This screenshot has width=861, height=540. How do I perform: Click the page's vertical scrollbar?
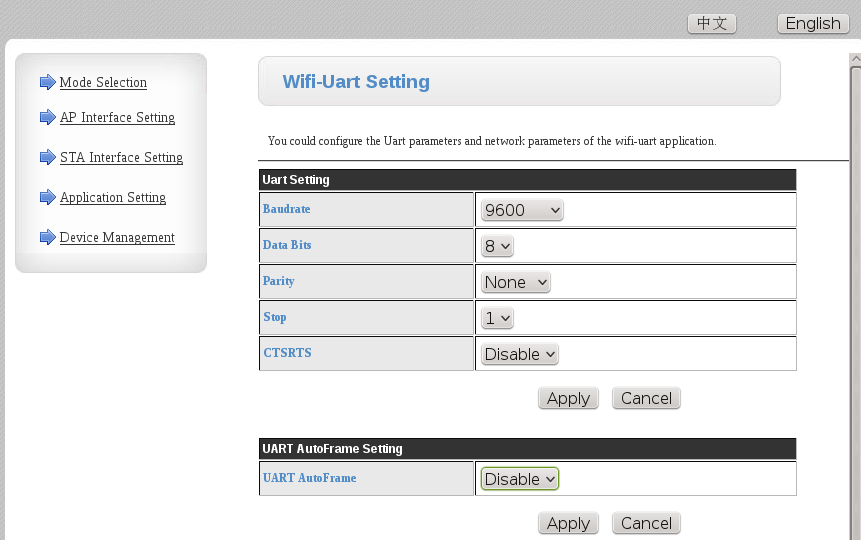pos(855,300)
